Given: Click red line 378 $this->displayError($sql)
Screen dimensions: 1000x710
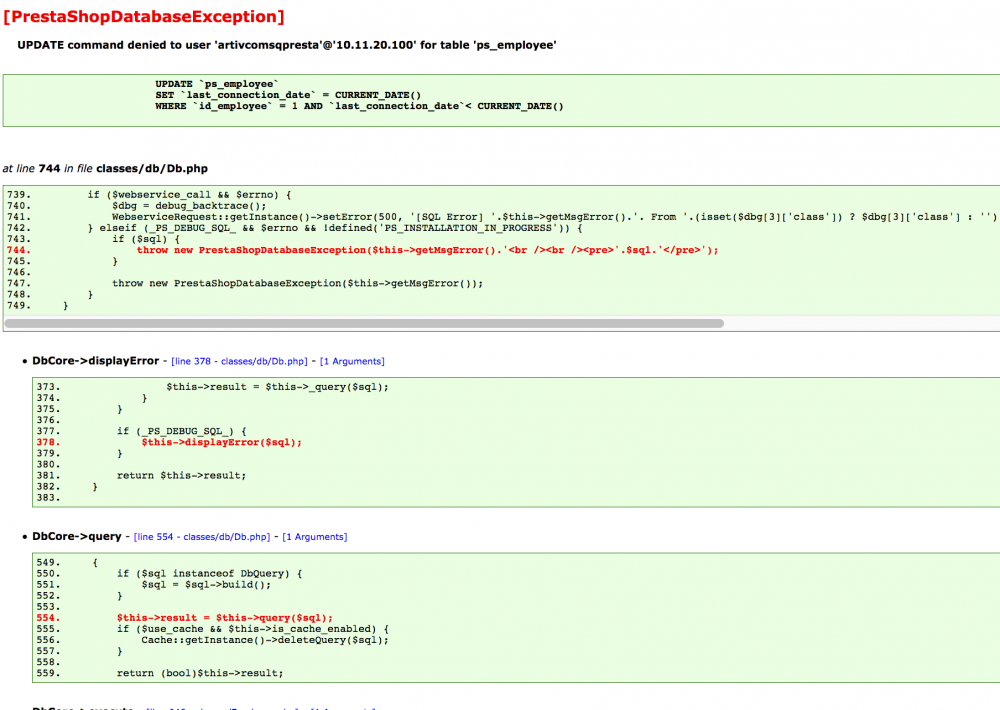Looking at the screenshot, I should click(221, 442).
